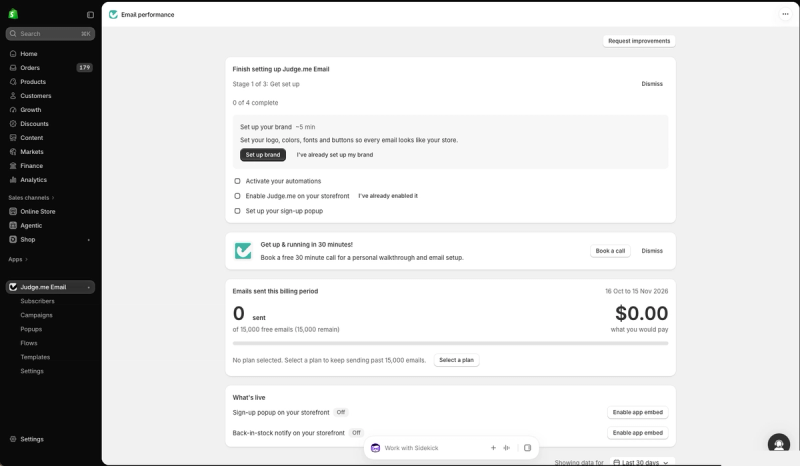Click the Sidekick avatar icon

[376, 448]
